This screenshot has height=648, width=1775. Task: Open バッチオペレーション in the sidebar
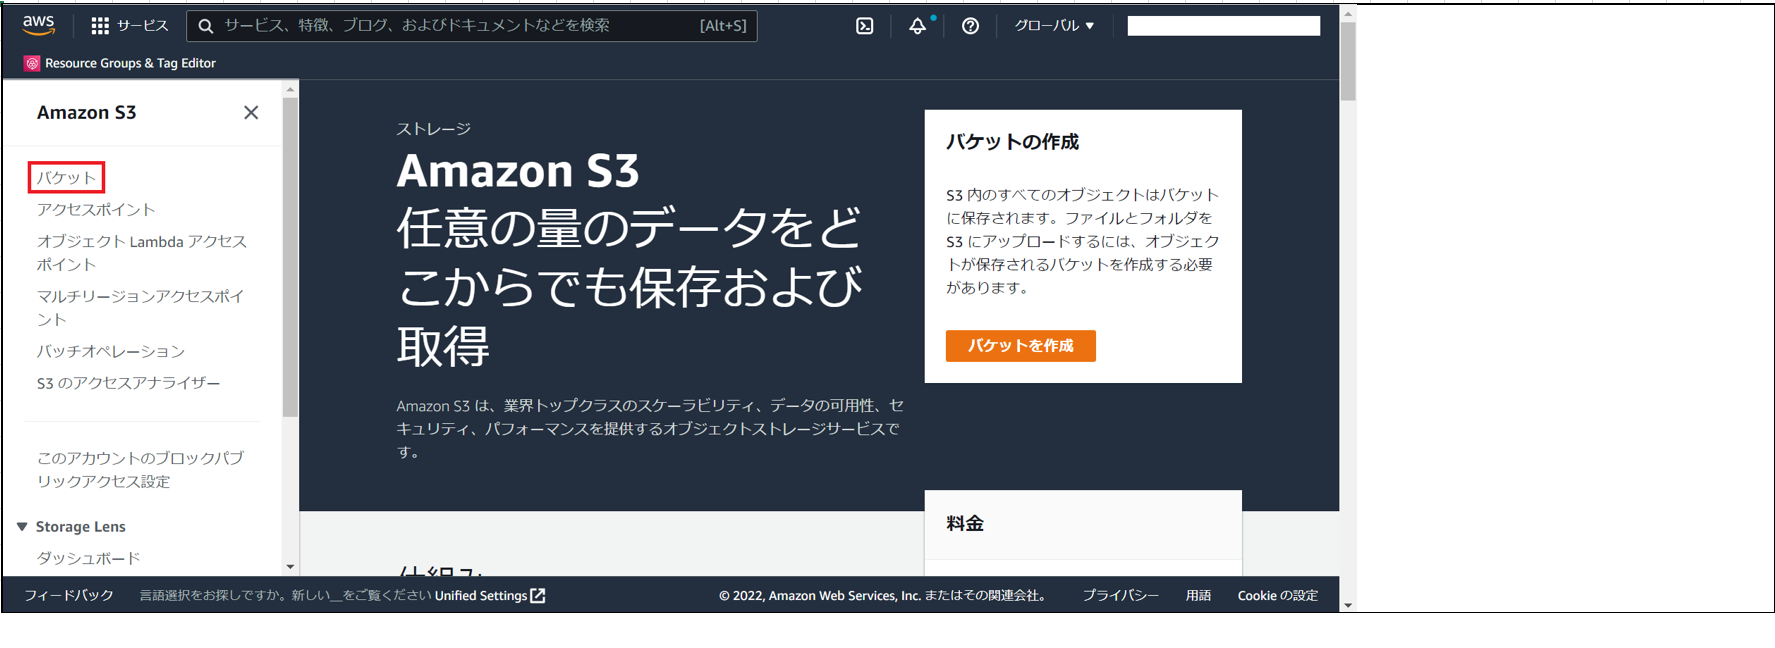click(111, 352)
